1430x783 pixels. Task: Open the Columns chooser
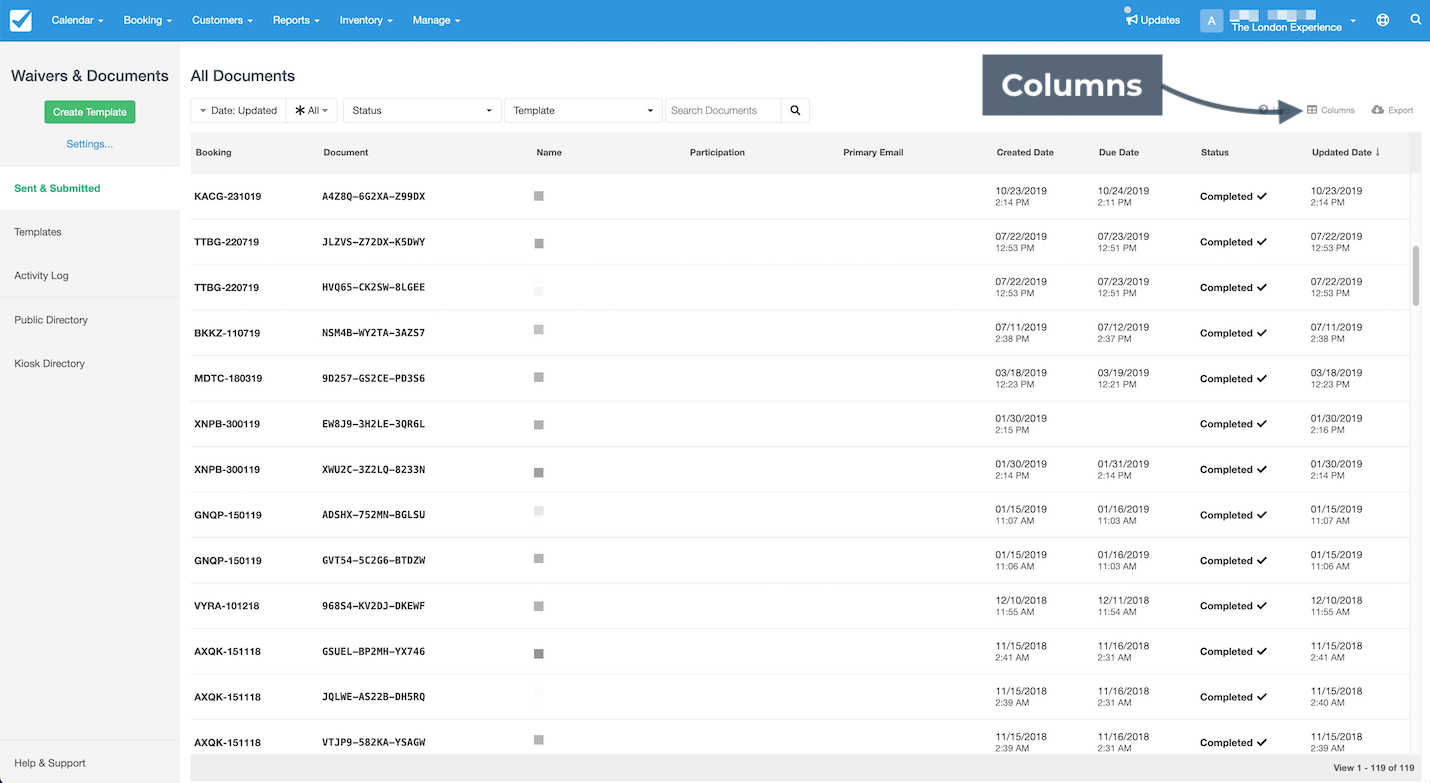tap(1331, 110)
